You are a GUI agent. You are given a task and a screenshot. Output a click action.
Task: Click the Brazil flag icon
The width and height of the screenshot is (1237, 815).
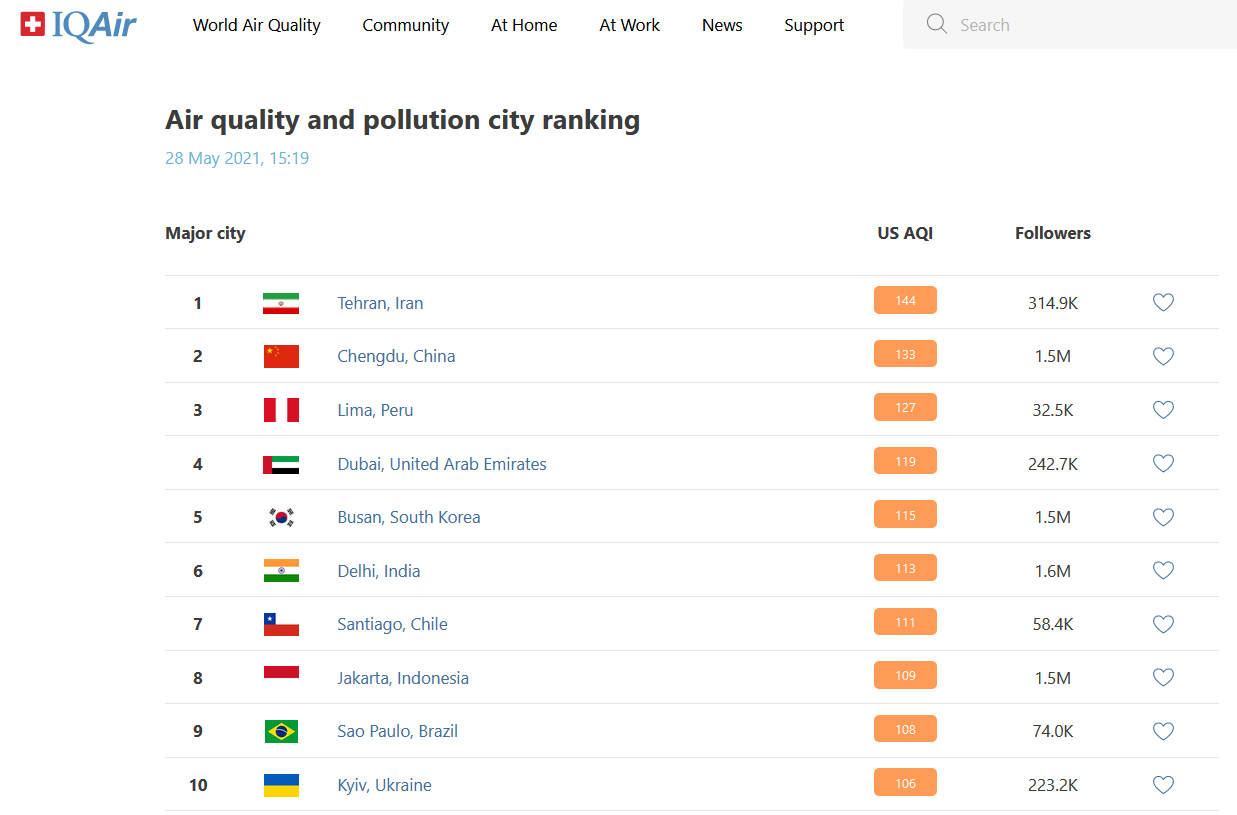[281, 731]
